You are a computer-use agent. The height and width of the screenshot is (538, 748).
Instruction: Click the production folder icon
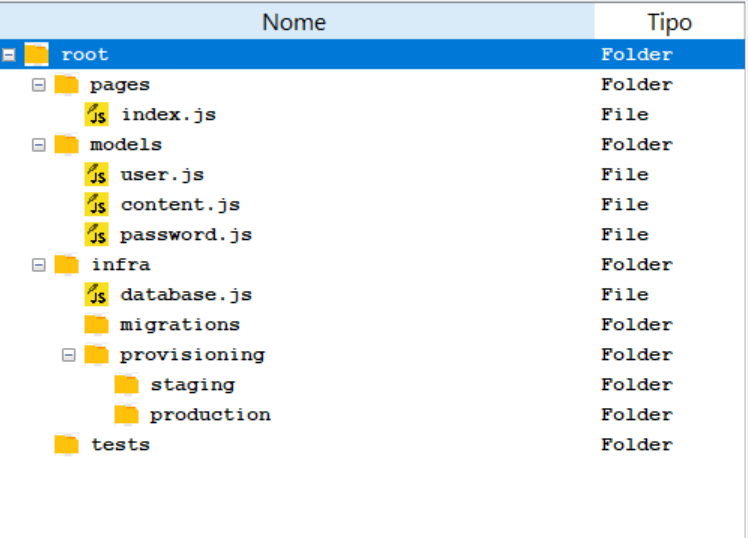pos(127,414)
